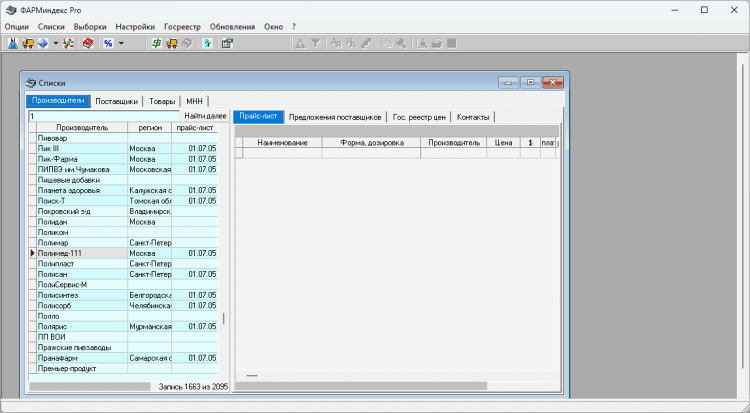Image resolution: width=750 pixels, height=413 pixels.
Task: Click the properties window icon right of person icon
Action: [227, 43]
